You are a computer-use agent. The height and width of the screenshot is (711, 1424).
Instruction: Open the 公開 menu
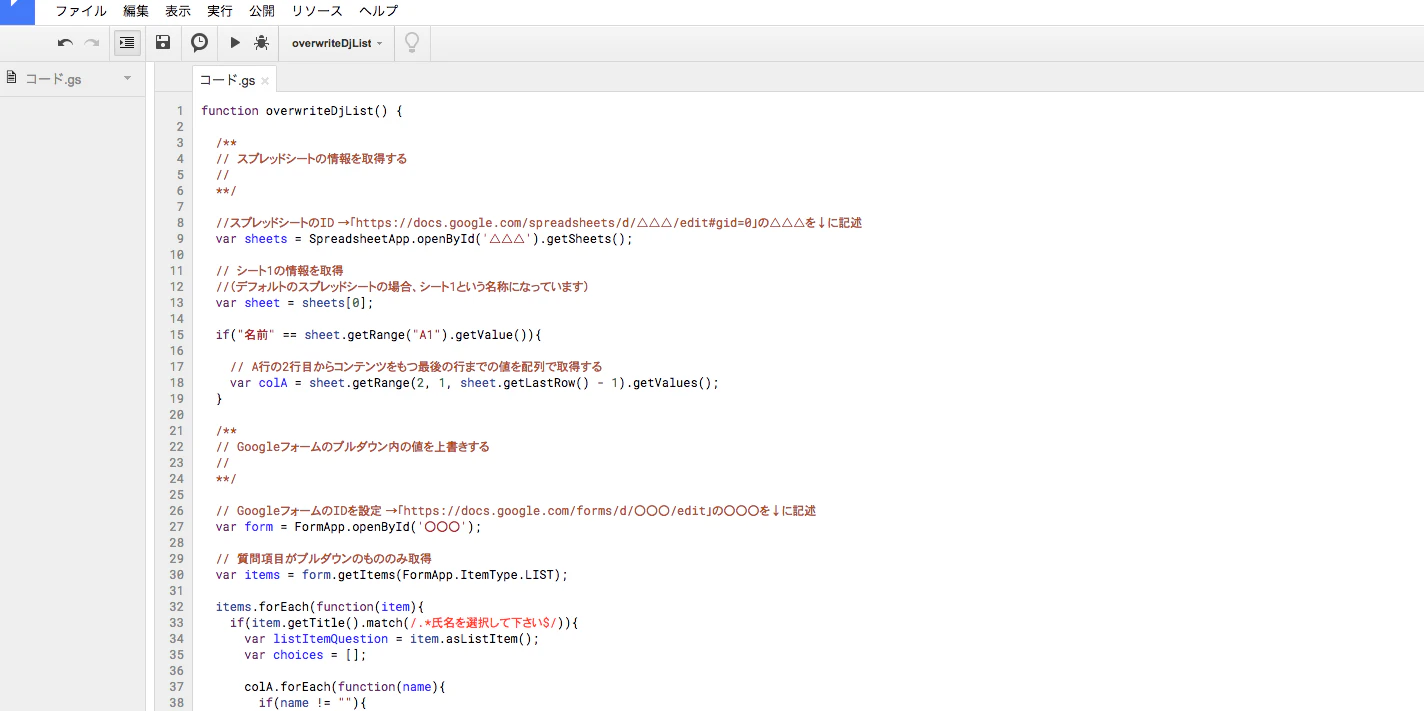point(262,11)
